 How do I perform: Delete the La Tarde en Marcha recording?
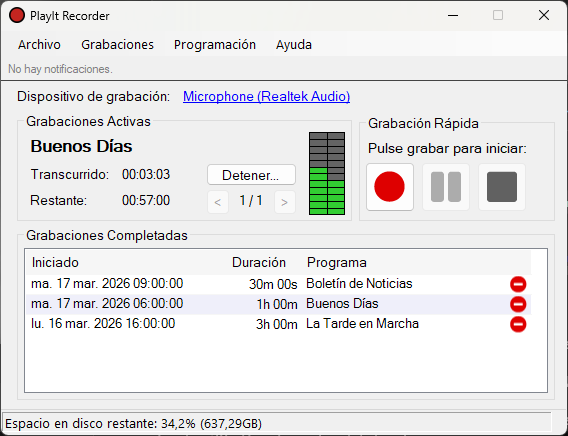(x=518, y=324)
